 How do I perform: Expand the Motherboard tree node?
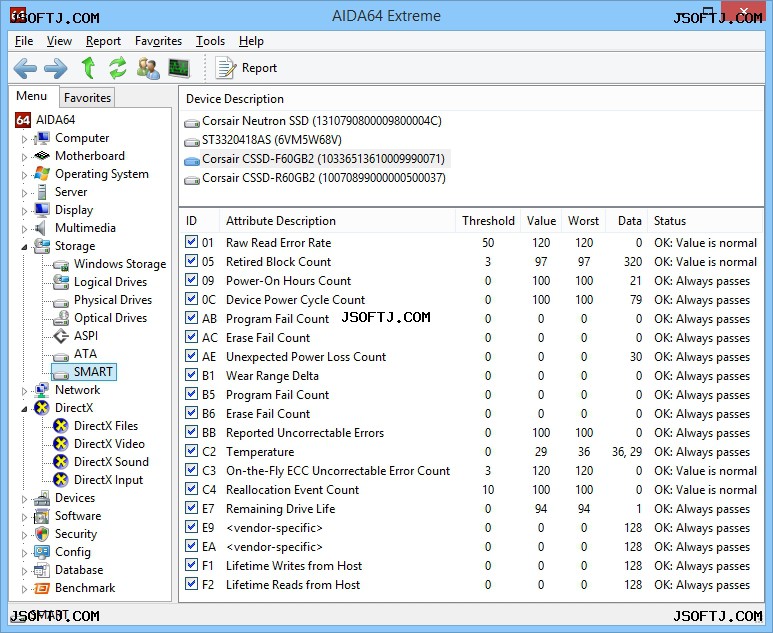pyautogui.click(x=24, y=157)
